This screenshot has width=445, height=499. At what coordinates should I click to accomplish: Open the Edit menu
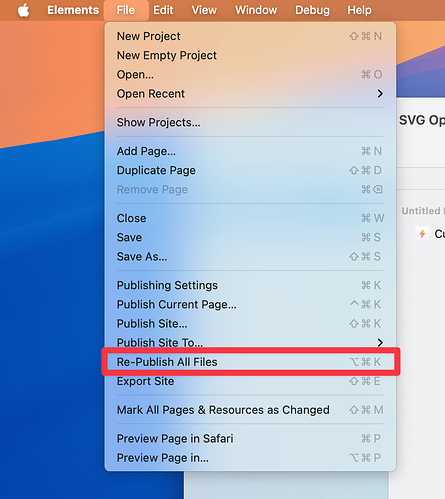[x=163, y=10]
